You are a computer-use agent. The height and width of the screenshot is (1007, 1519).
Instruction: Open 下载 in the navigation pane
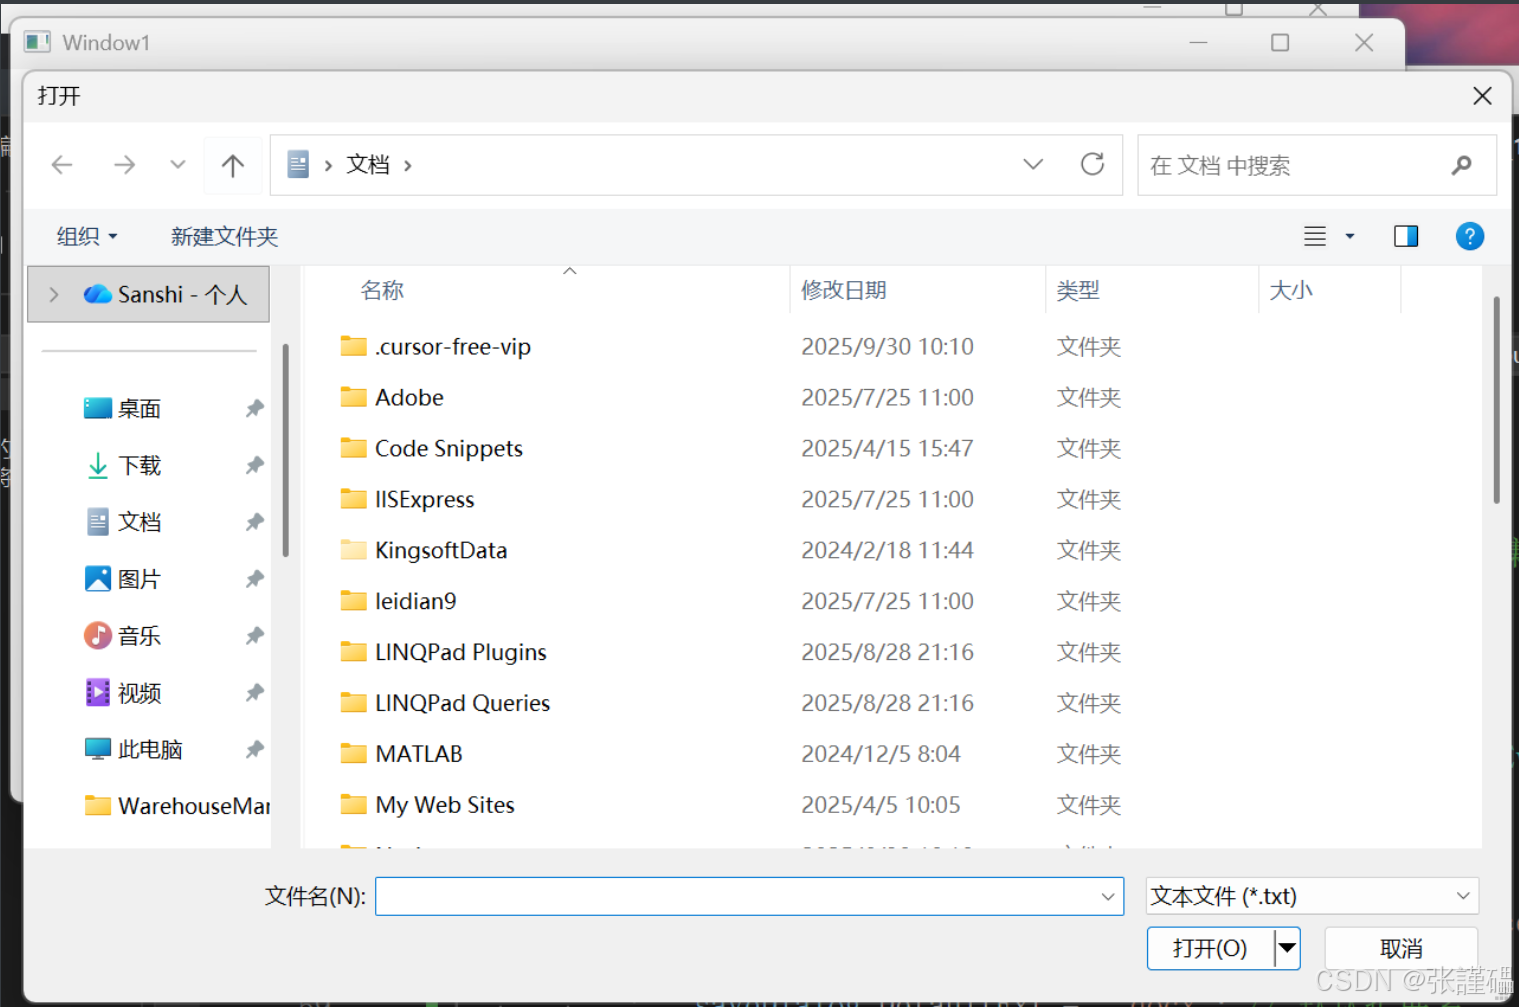[x=139, y=465]
